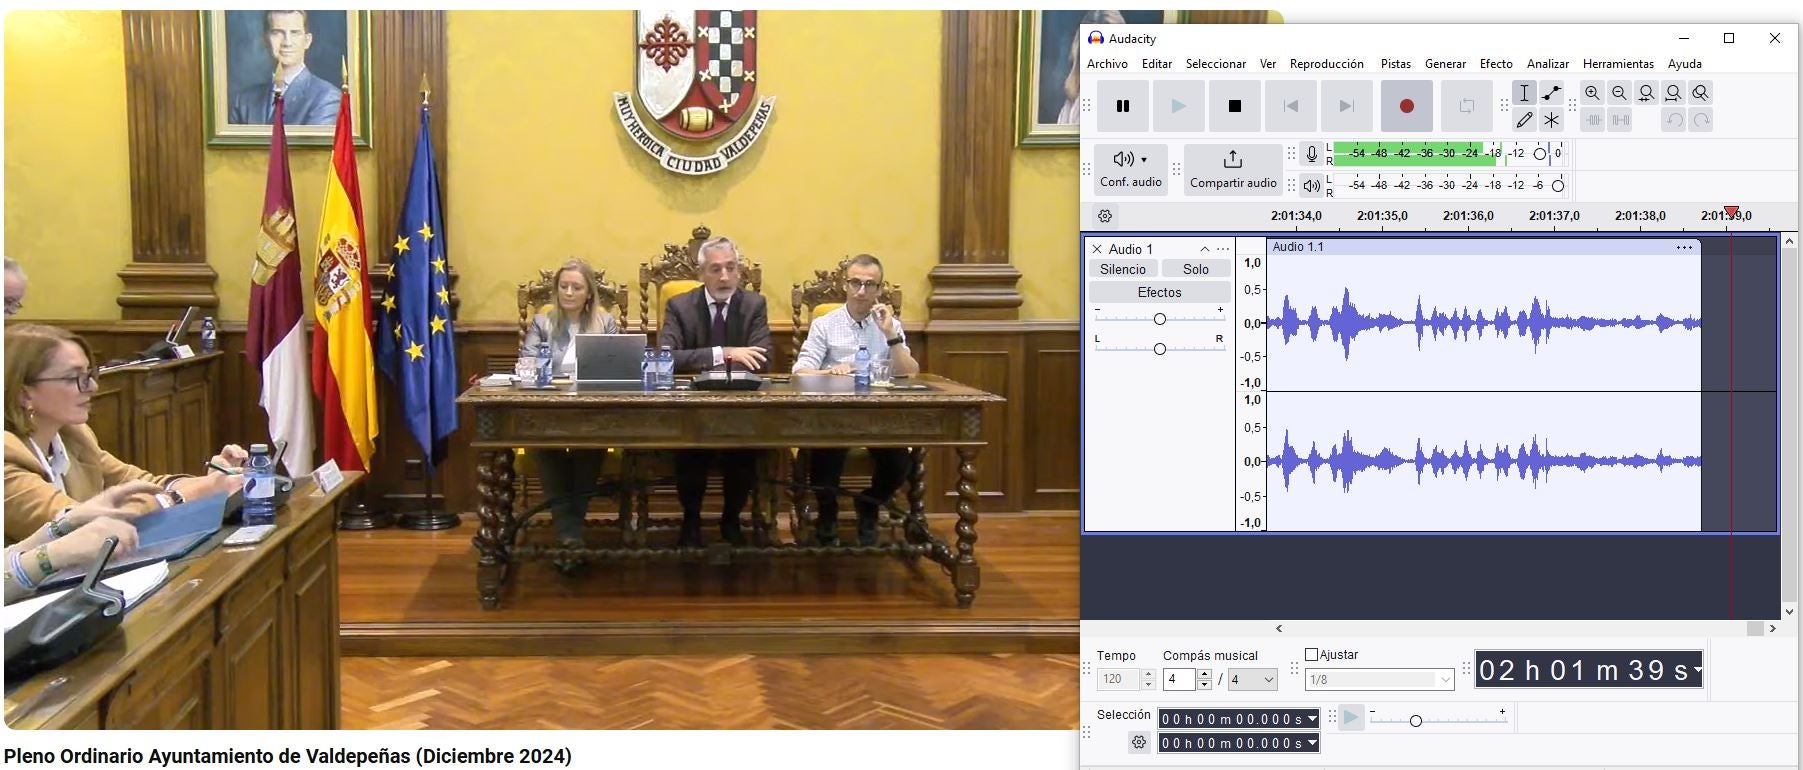This screenshot has height=770, width=1803.
Task: Click the play-at-speed button
Action: [1351, 717]
